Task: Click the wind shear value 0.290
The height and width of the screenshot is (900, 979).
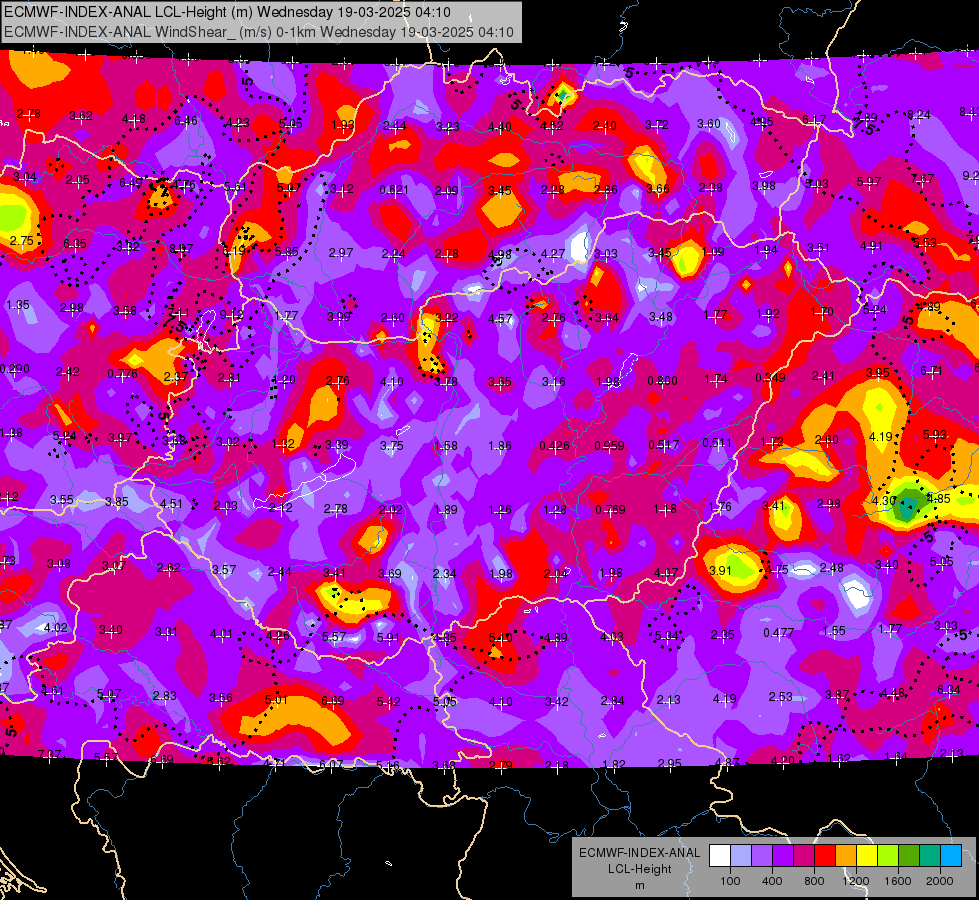Action: [14, 369]
